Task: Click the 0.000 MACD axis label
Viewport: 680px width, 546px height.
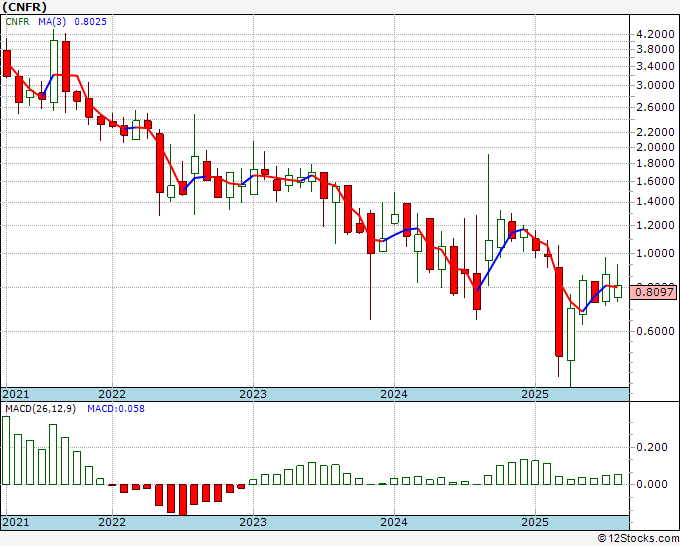Action: 651,484
